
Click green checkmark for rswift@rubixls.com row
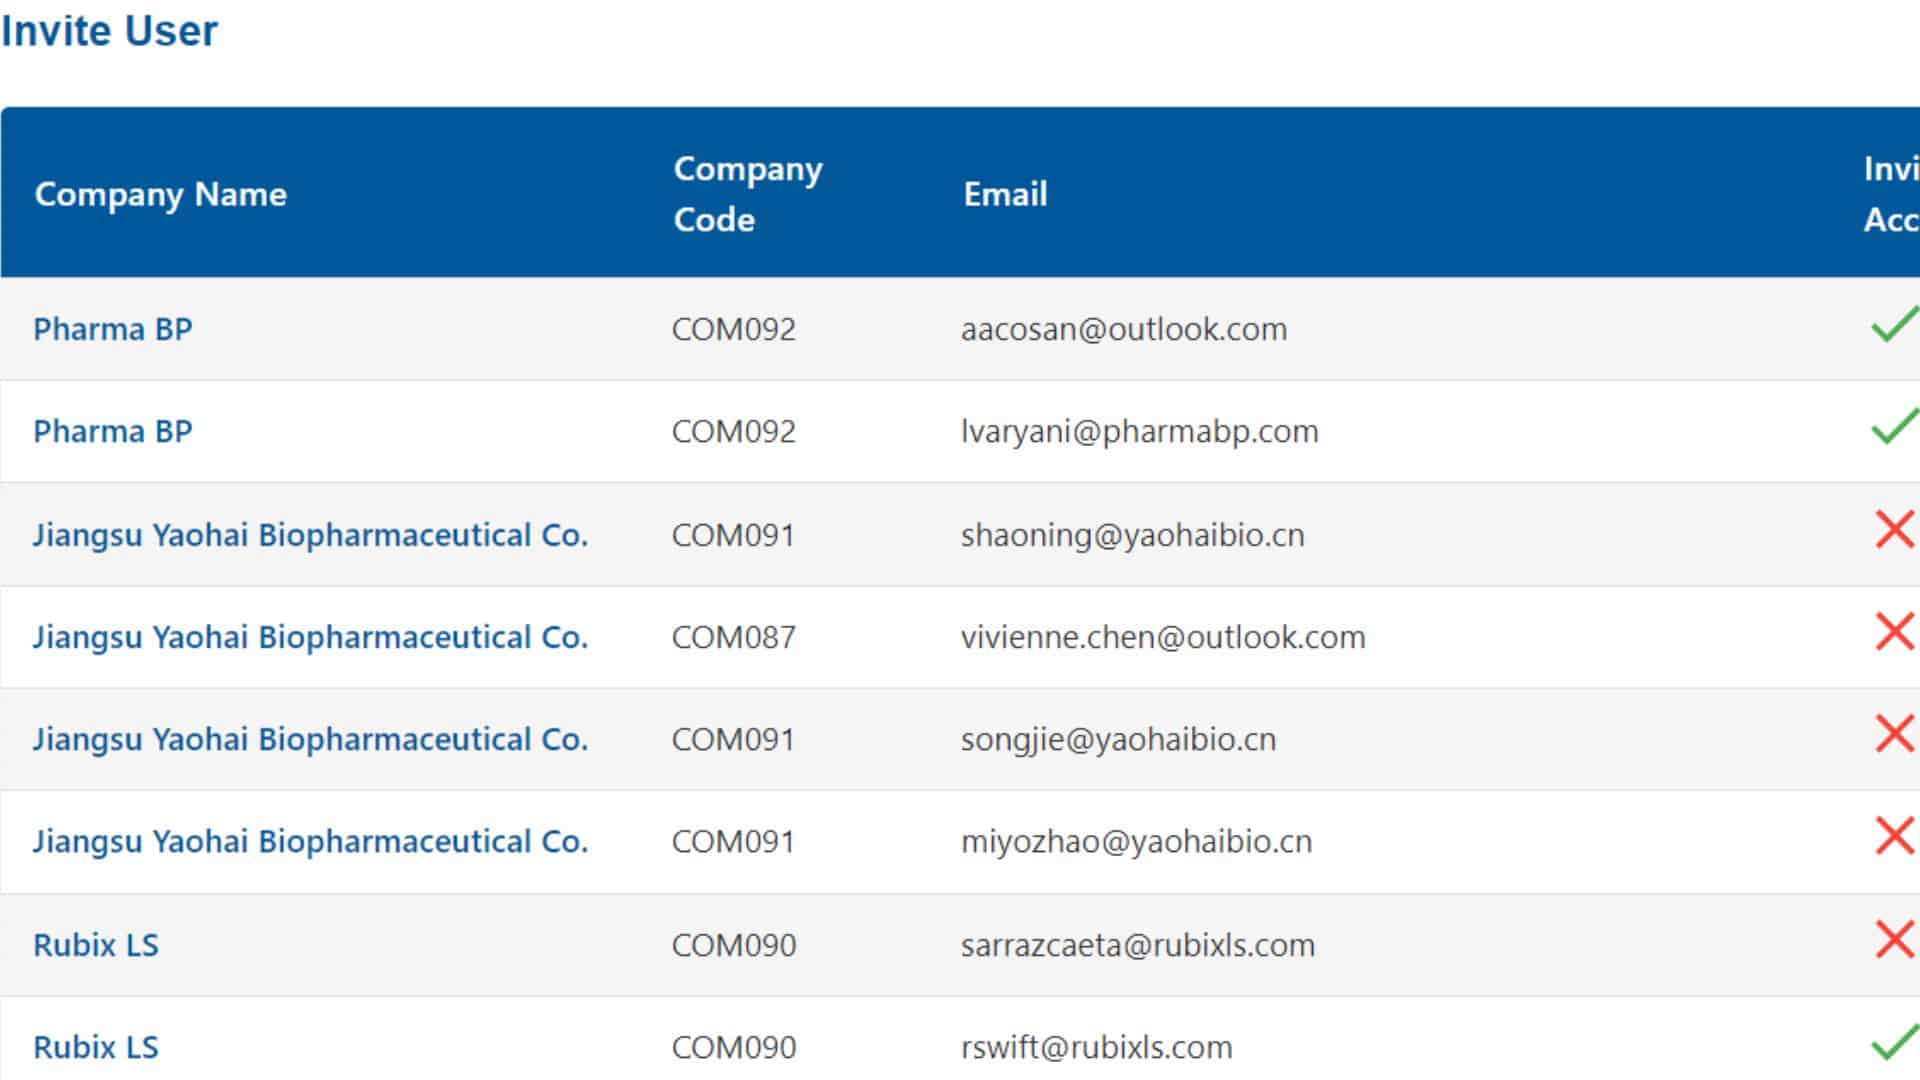pyautogui.click(x=1895, y=1043)
